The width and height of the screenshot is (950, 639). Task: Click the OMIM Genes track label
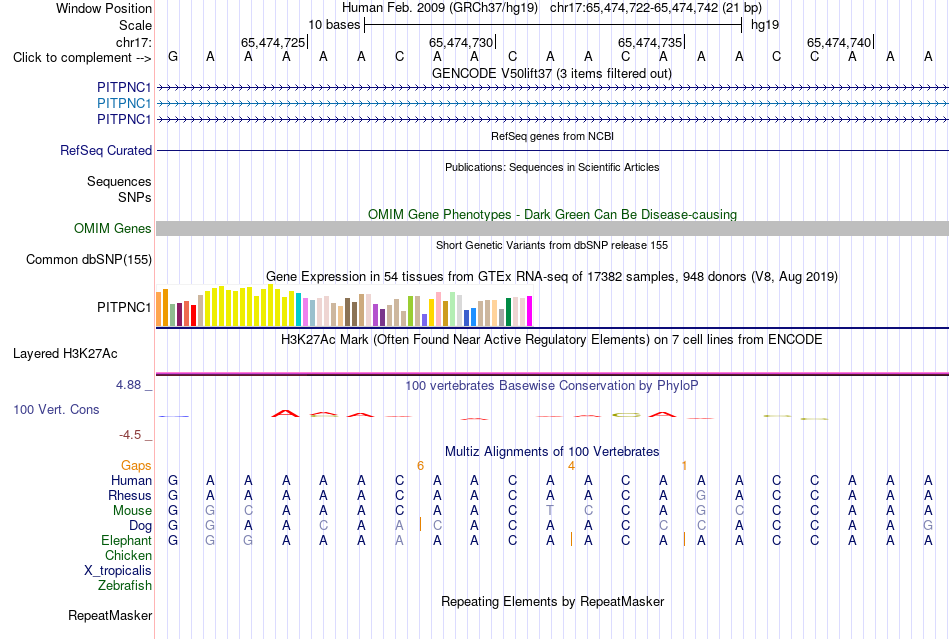click(x=113, y=228)
